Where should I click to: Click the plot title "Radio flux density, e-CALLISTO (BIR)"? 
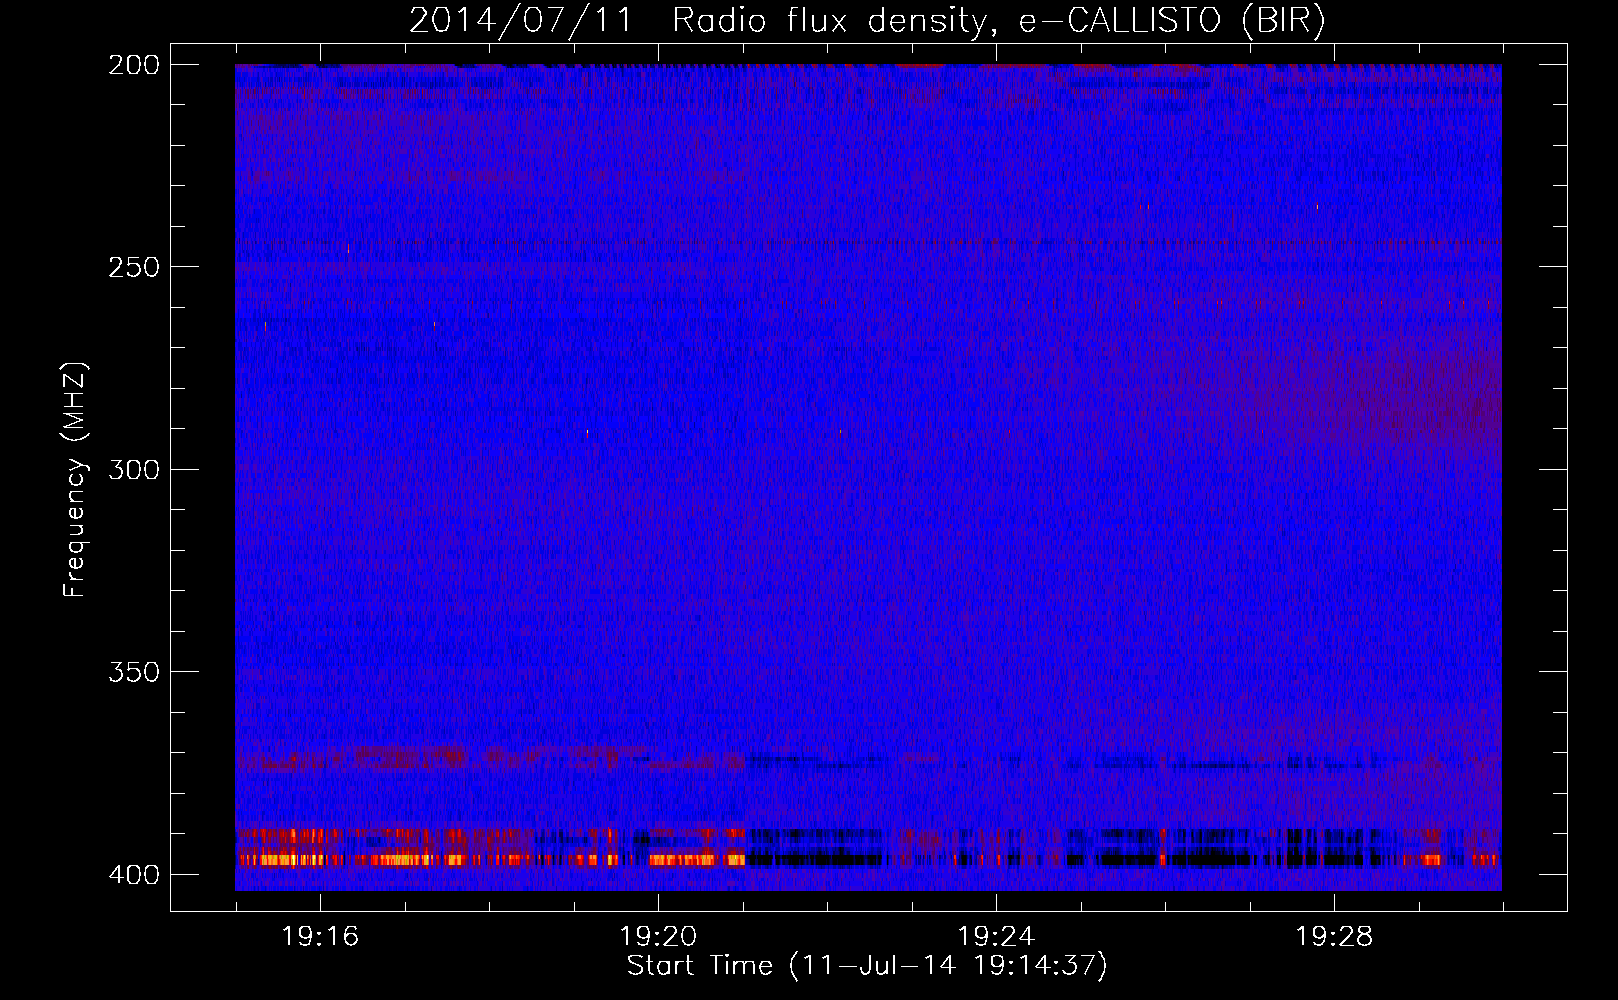click(998, 21)
